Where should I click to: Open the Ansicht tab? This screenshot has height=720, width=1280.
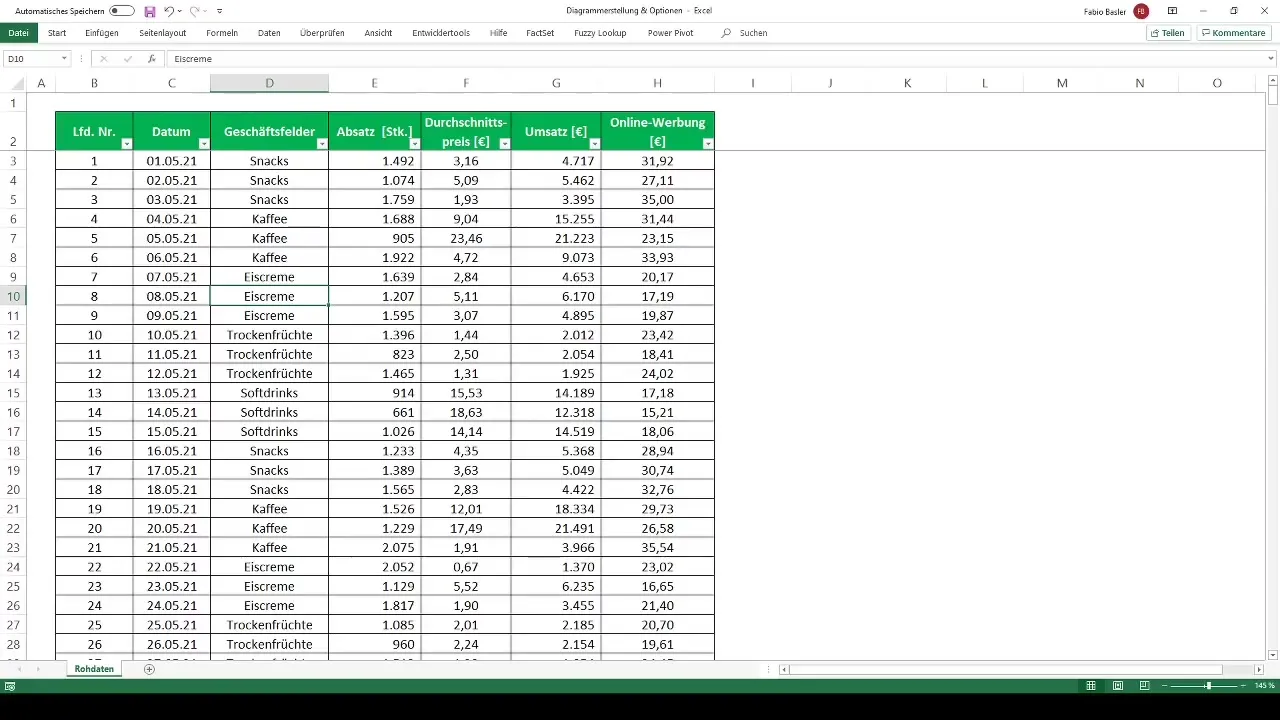(x=378, y=33)
